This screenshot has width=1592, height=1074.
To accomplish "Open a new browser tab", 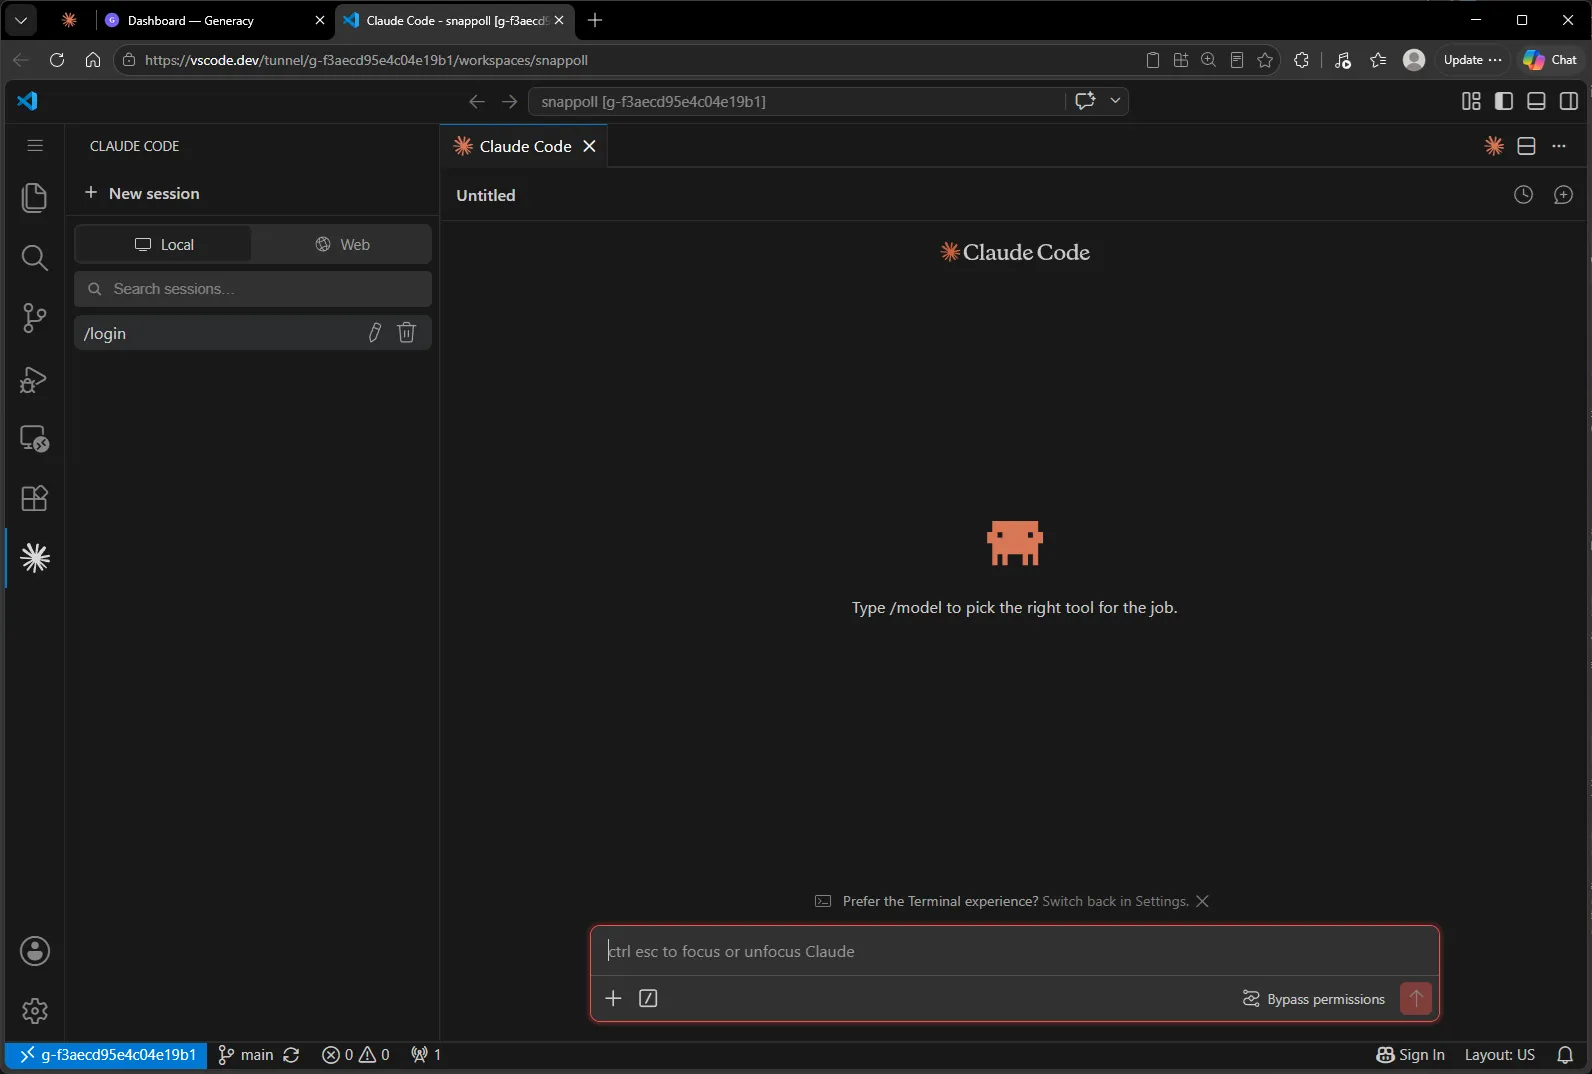I will [x=595, y=20].
